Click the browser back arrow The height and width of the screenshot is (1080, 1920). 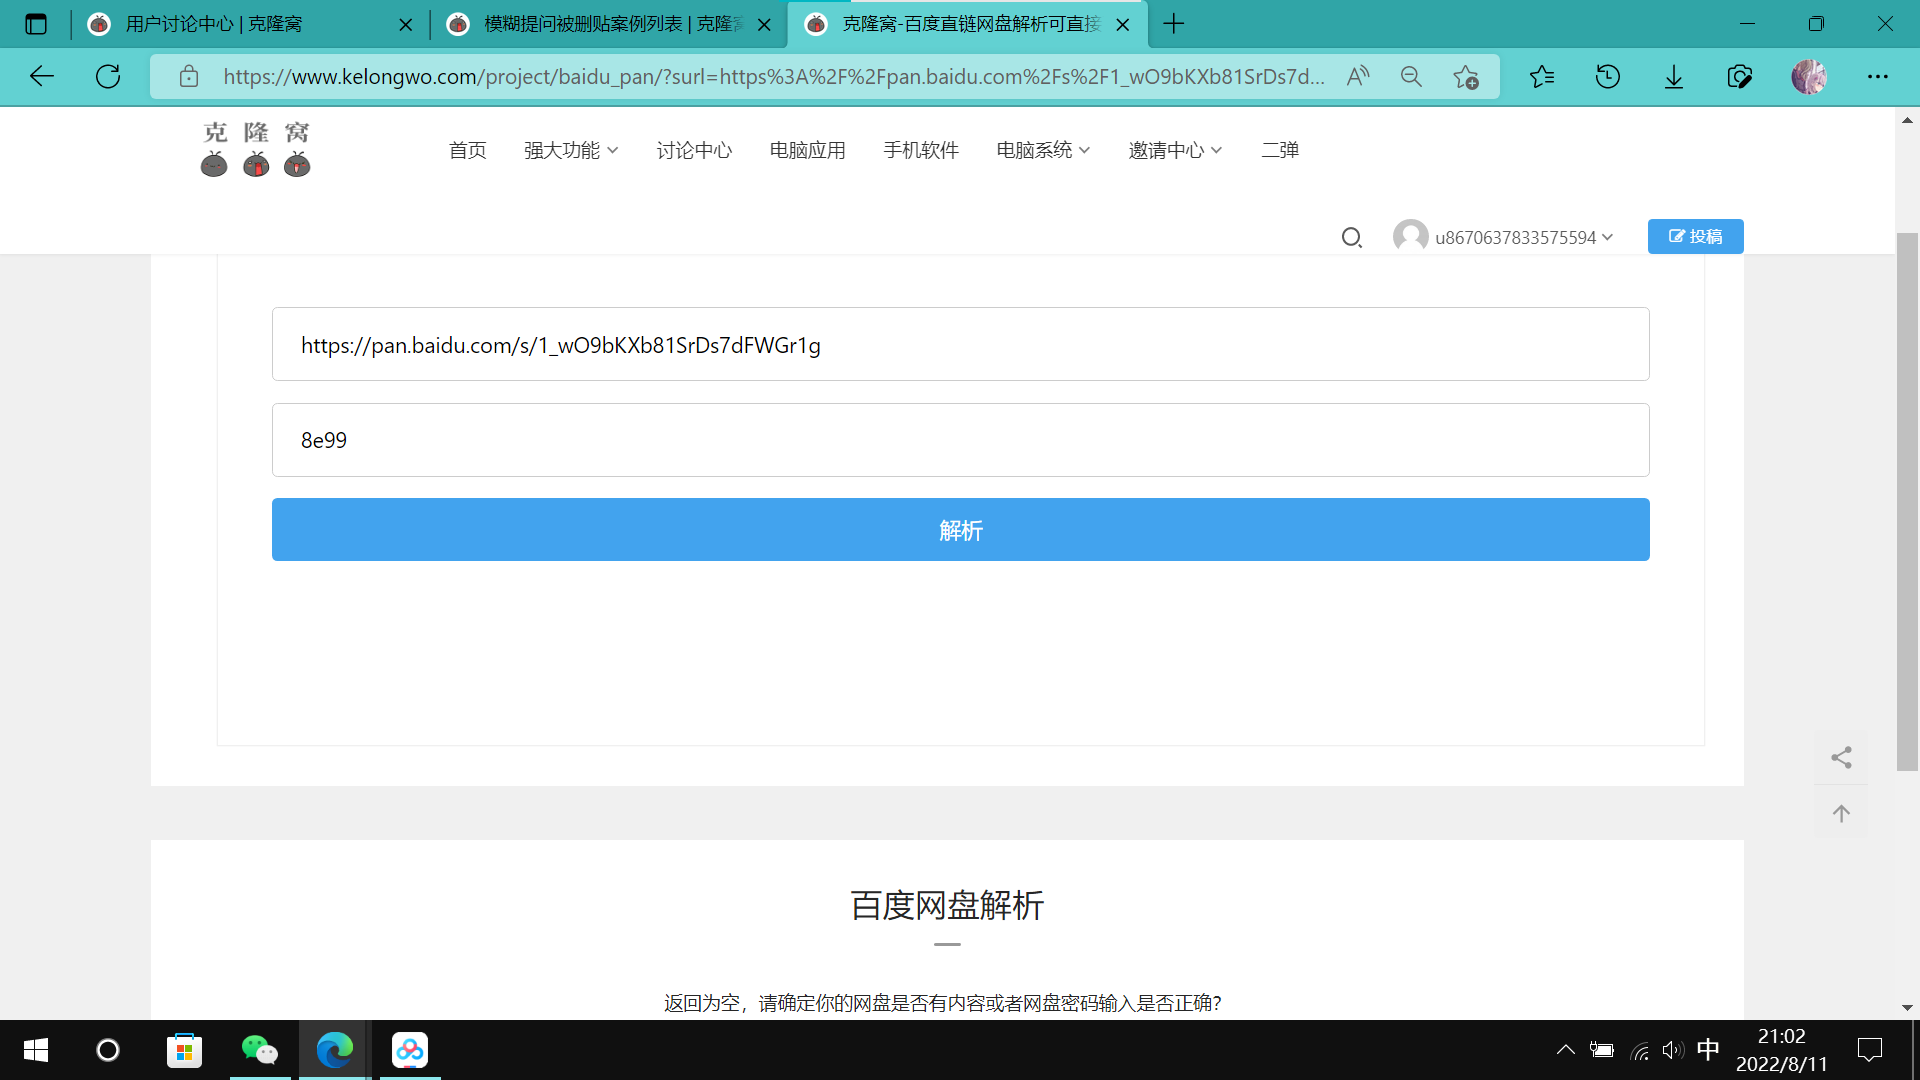pos(42,76)
